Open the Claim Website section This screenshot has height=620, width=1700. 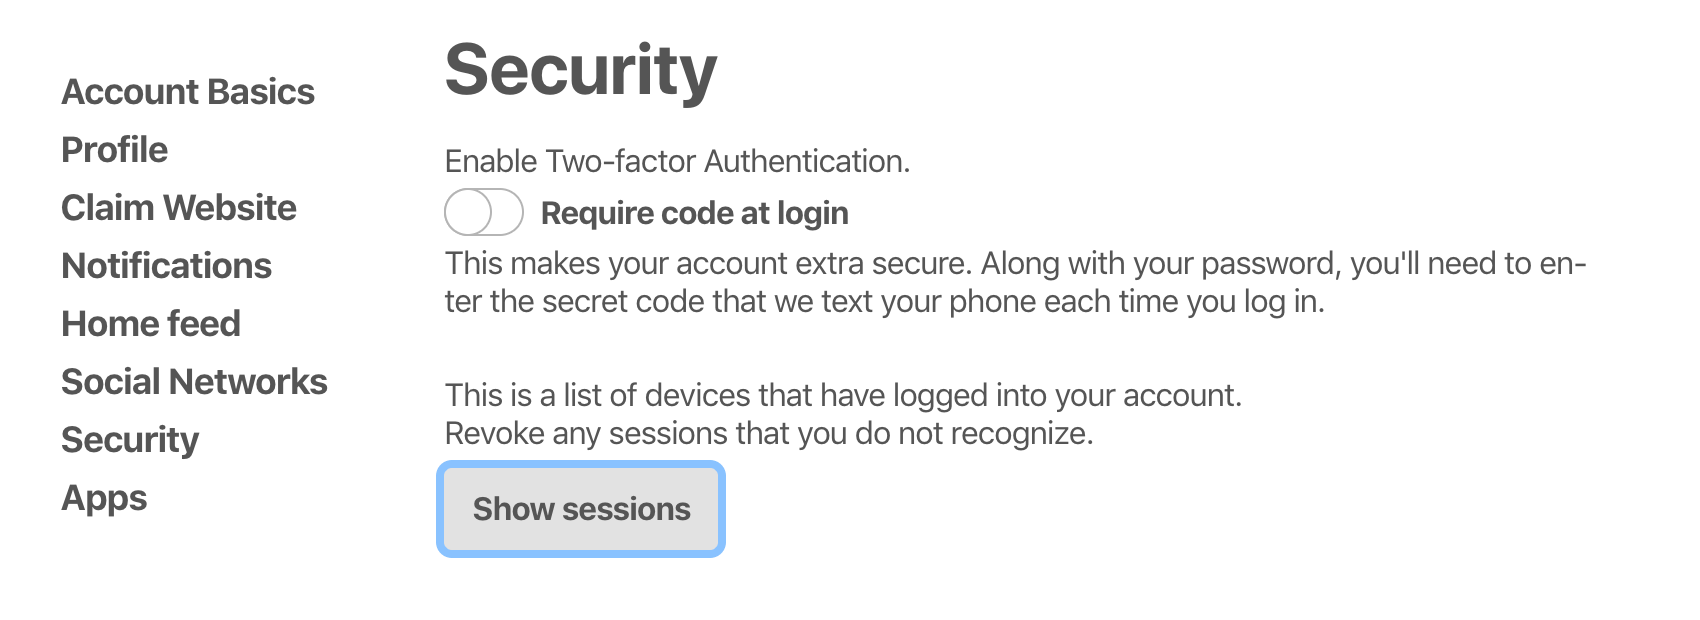[179, 208]
